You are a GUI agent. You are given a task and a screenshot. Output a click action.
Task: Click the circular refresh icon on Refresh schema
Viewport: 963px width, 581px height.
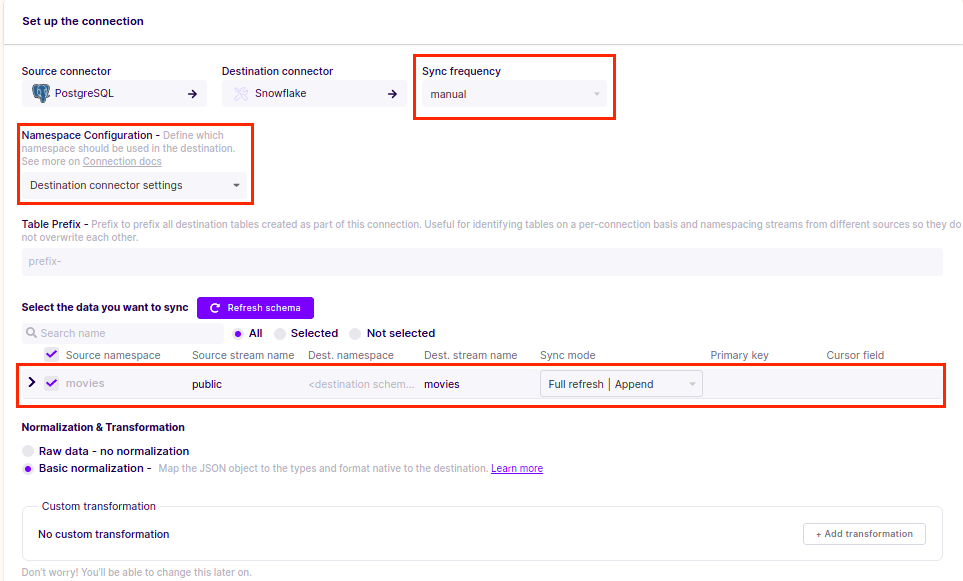tap(213, 307)
